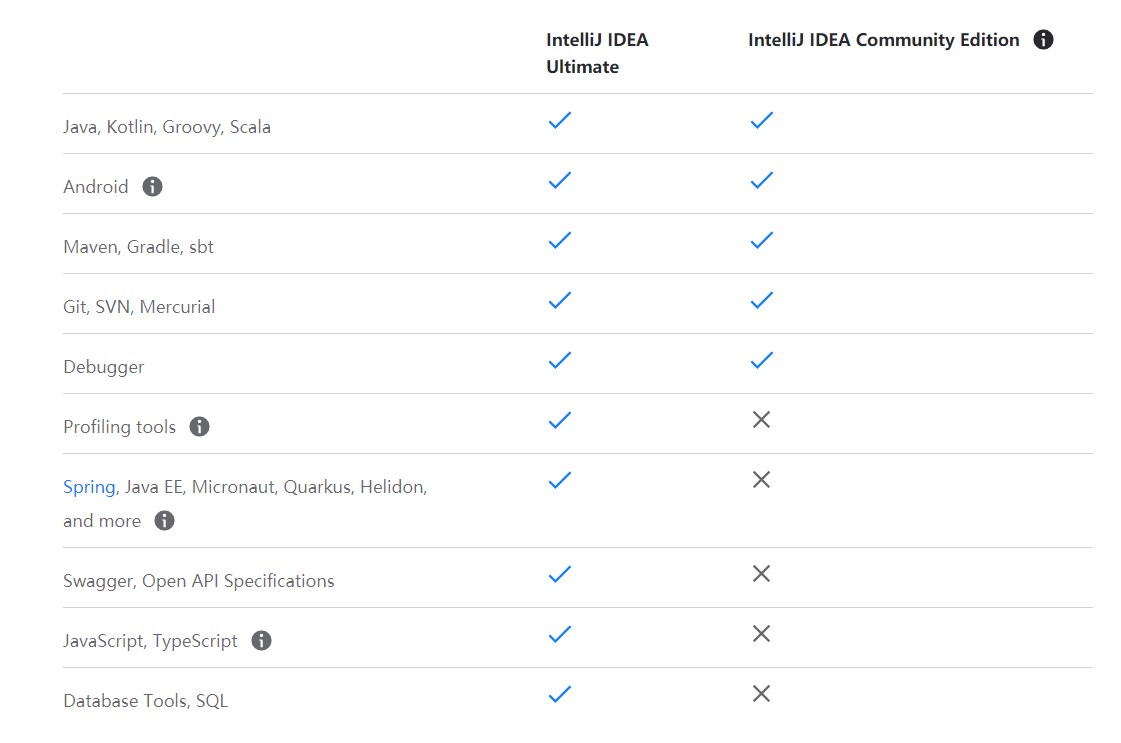Click Ultimate checkmark for Maven, Gradle row
Image resolution: width=1121 pixels, height=743 pixels.
tap(560, 240)
